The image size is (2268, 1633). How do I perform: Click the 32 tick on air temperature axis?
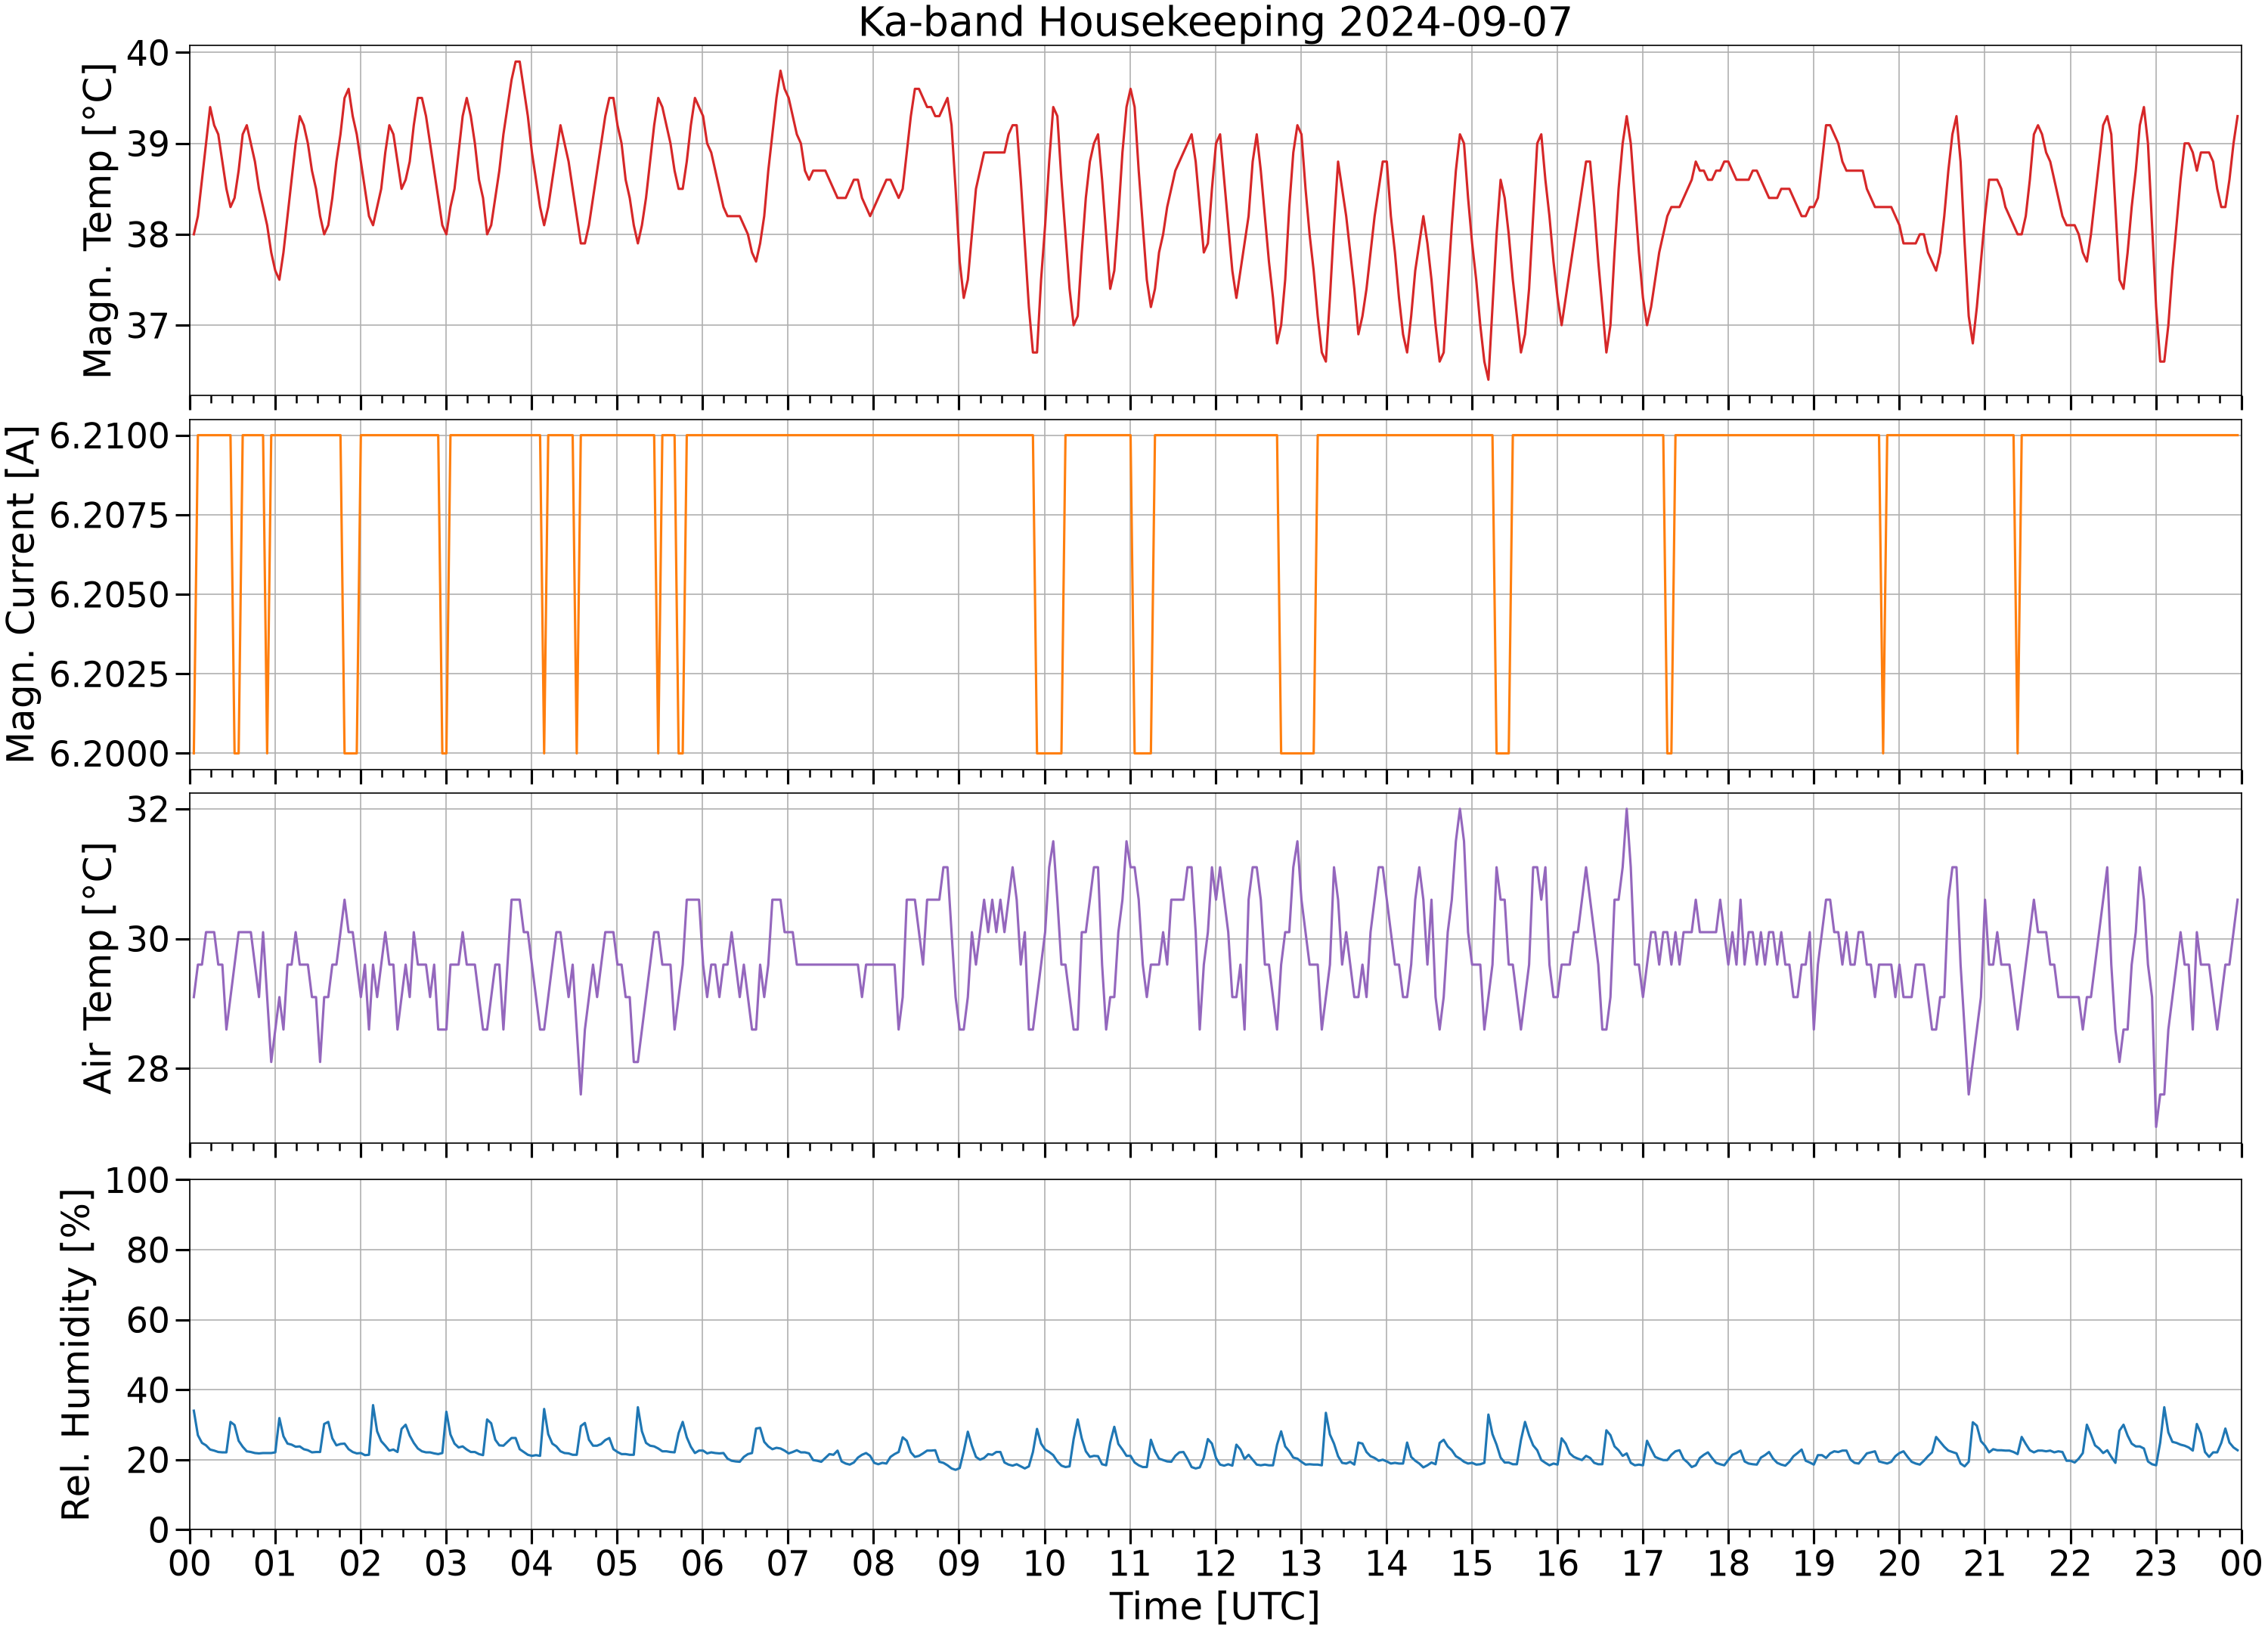148,809
